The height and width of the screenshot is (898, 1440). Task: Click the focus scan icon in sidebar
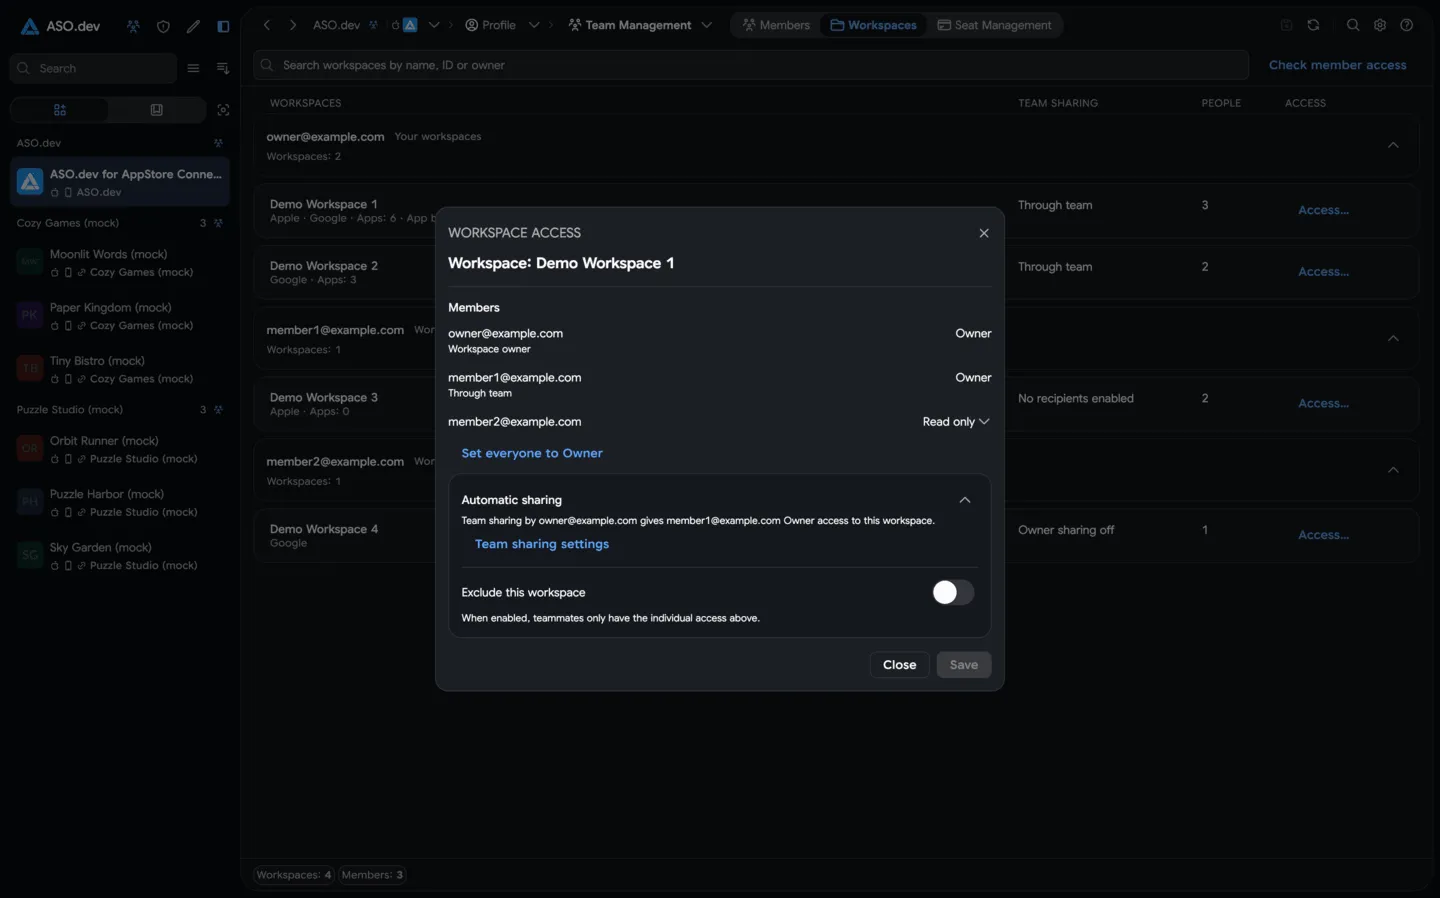tap(223, 110)
